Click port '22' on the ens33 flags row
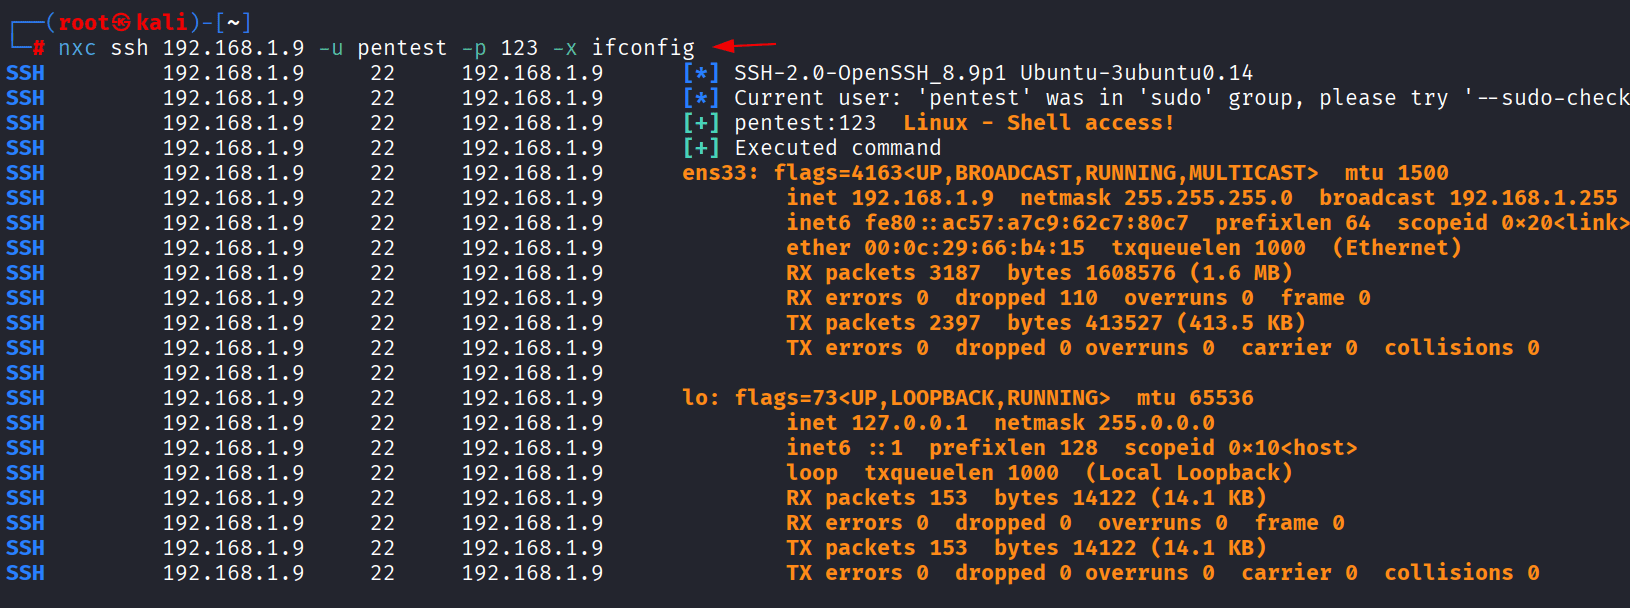 [382, 173]
